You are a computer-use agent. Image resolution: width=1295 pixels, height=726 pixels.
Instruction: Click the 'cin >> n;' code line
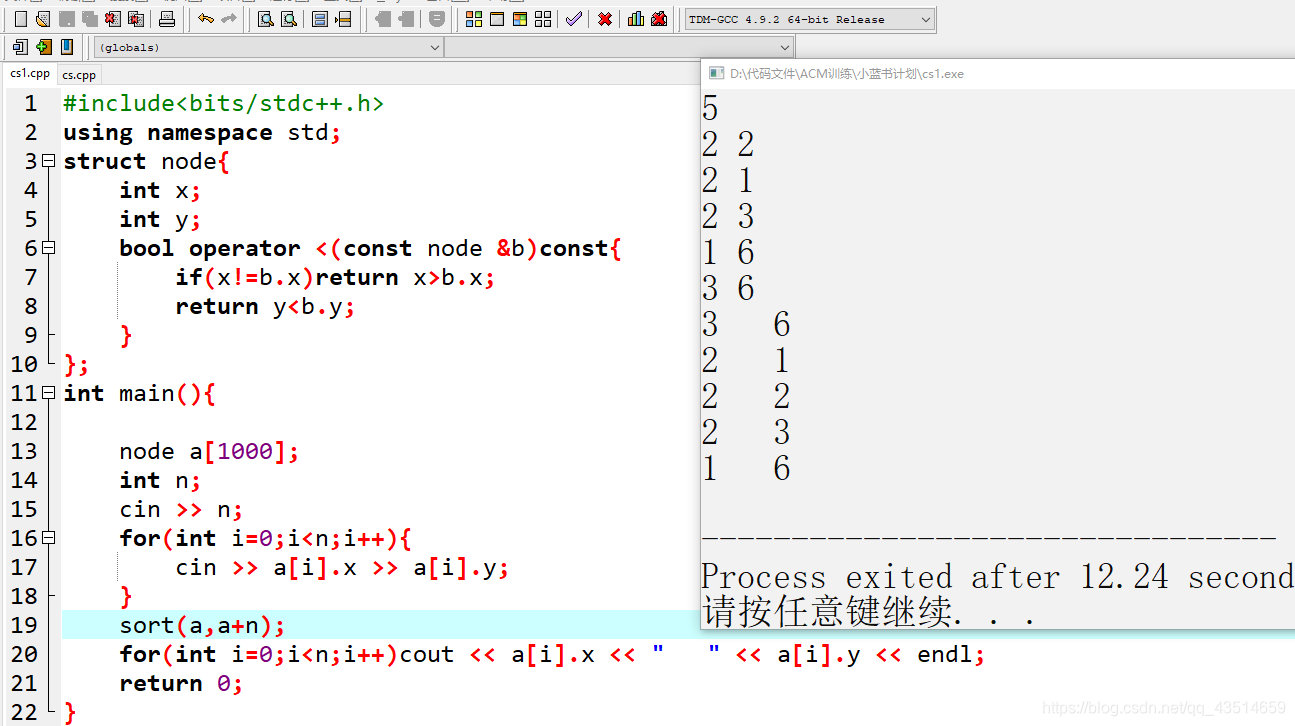(181, 510)
